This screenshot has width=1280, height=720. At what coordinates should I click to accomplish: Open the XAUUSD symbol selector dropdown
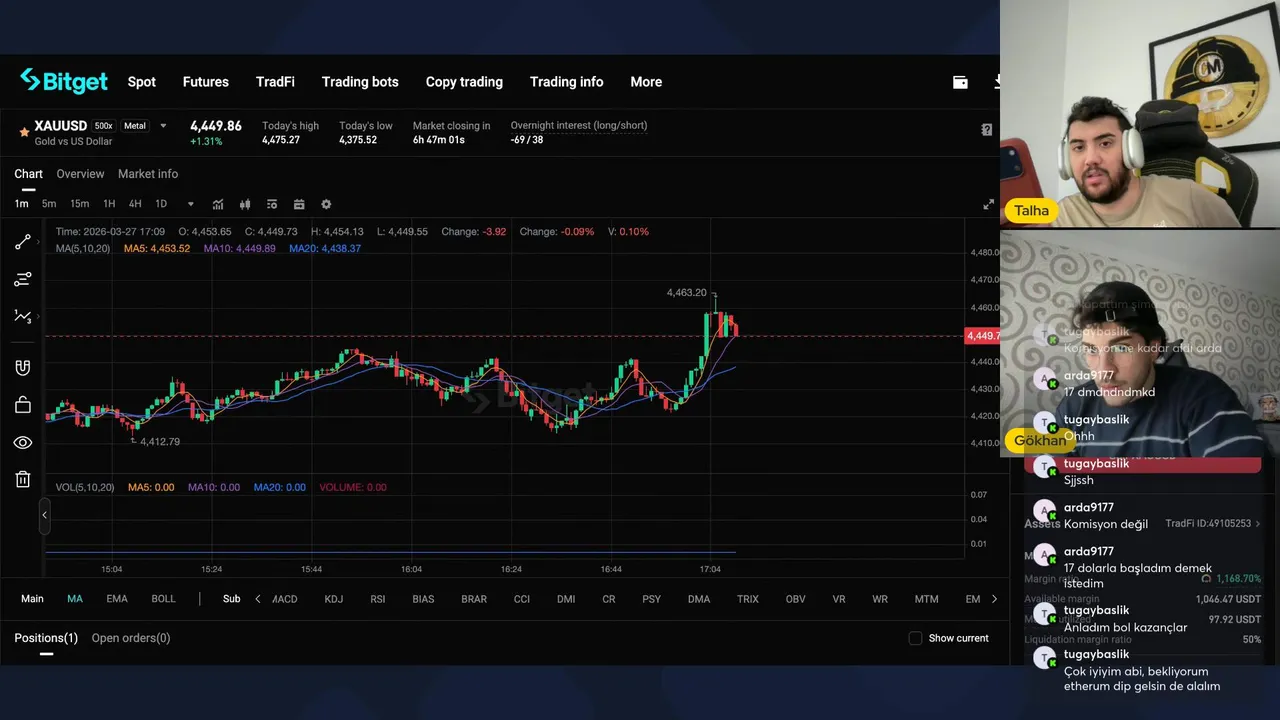pos(164,126)
